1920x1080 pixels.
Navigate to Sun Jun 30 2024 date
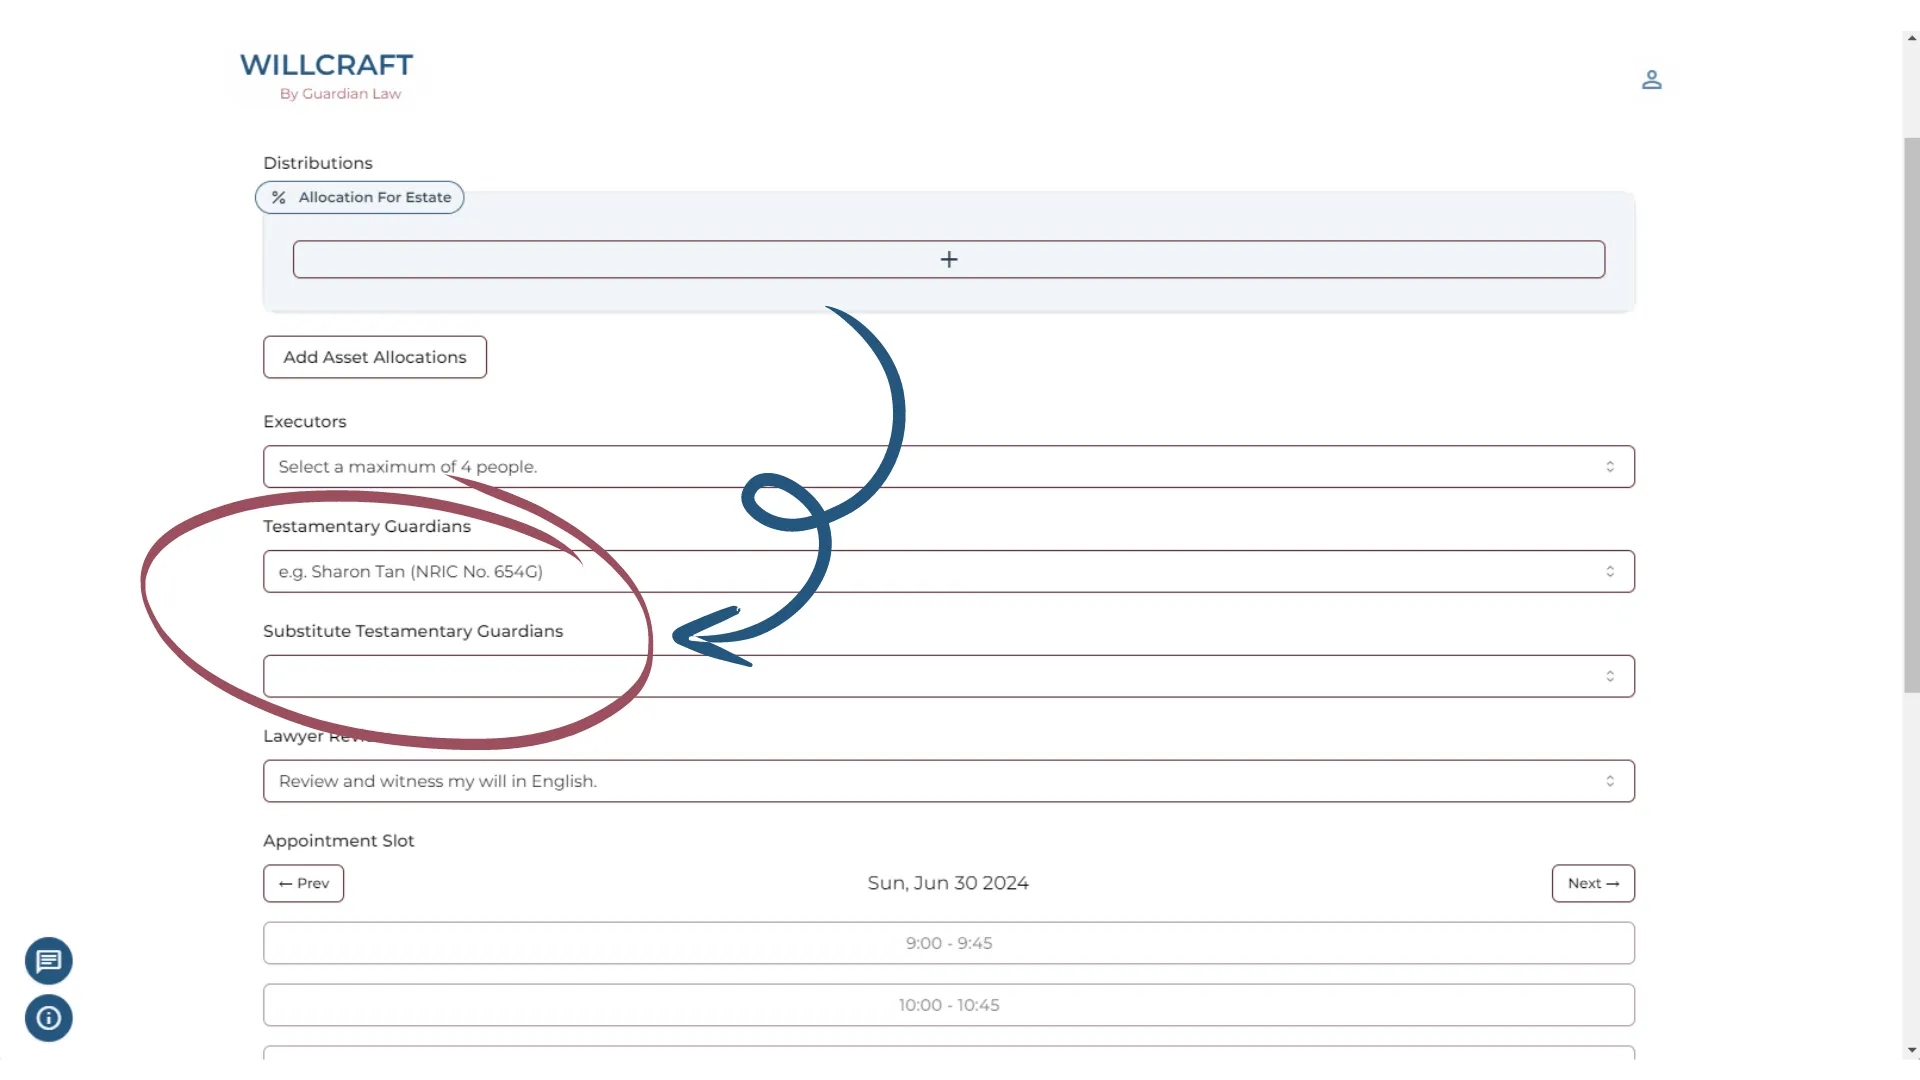[x=948, y=882]
